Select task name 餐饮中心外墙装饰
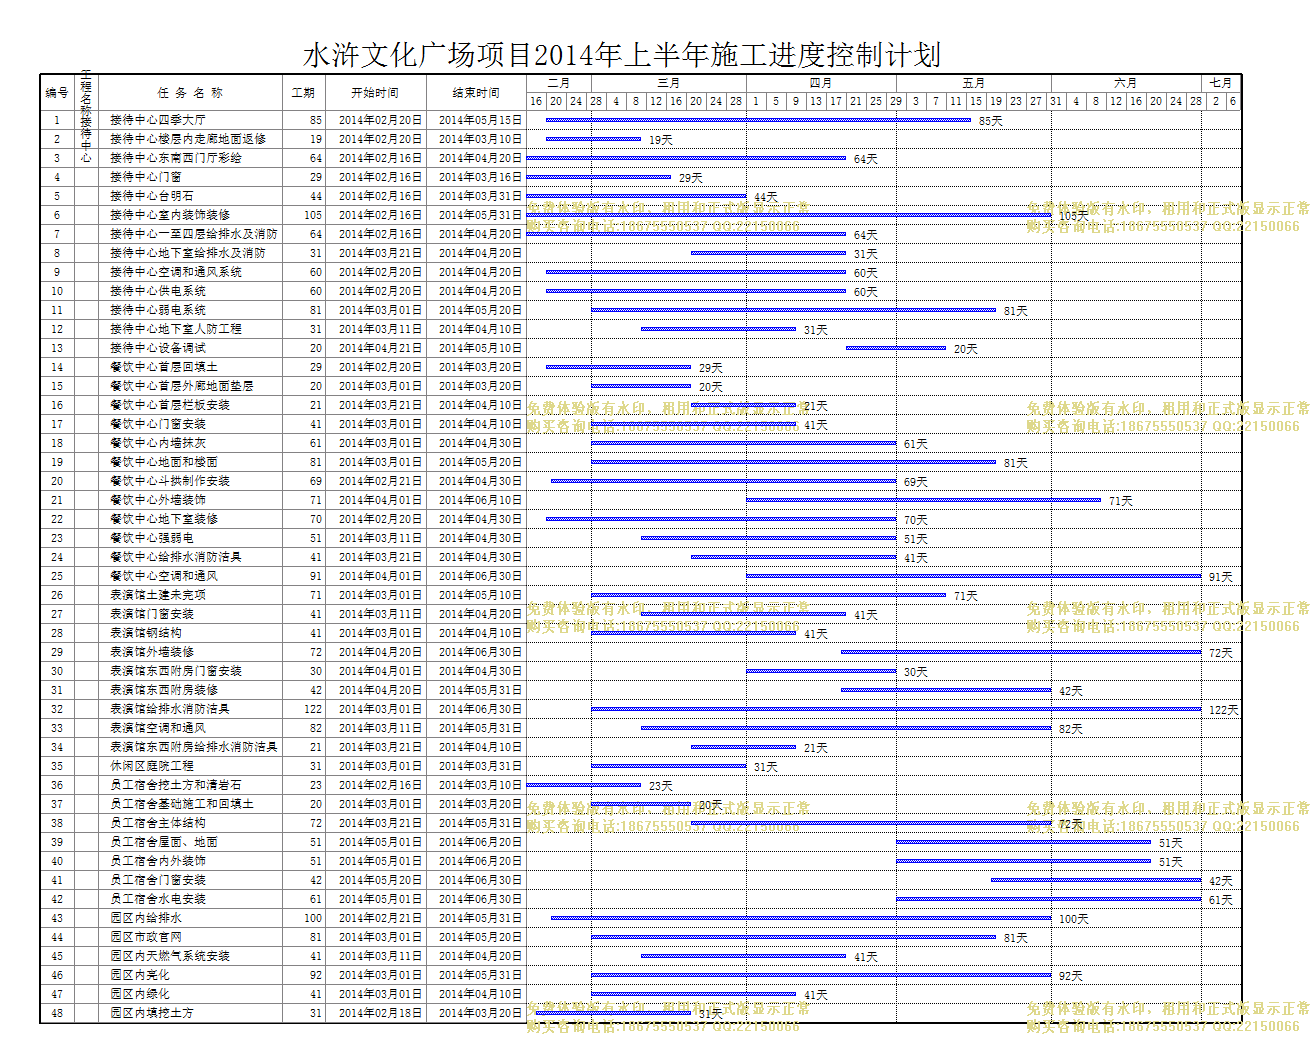Screen dimensions: 1310x1062 [x=158, y=500]
